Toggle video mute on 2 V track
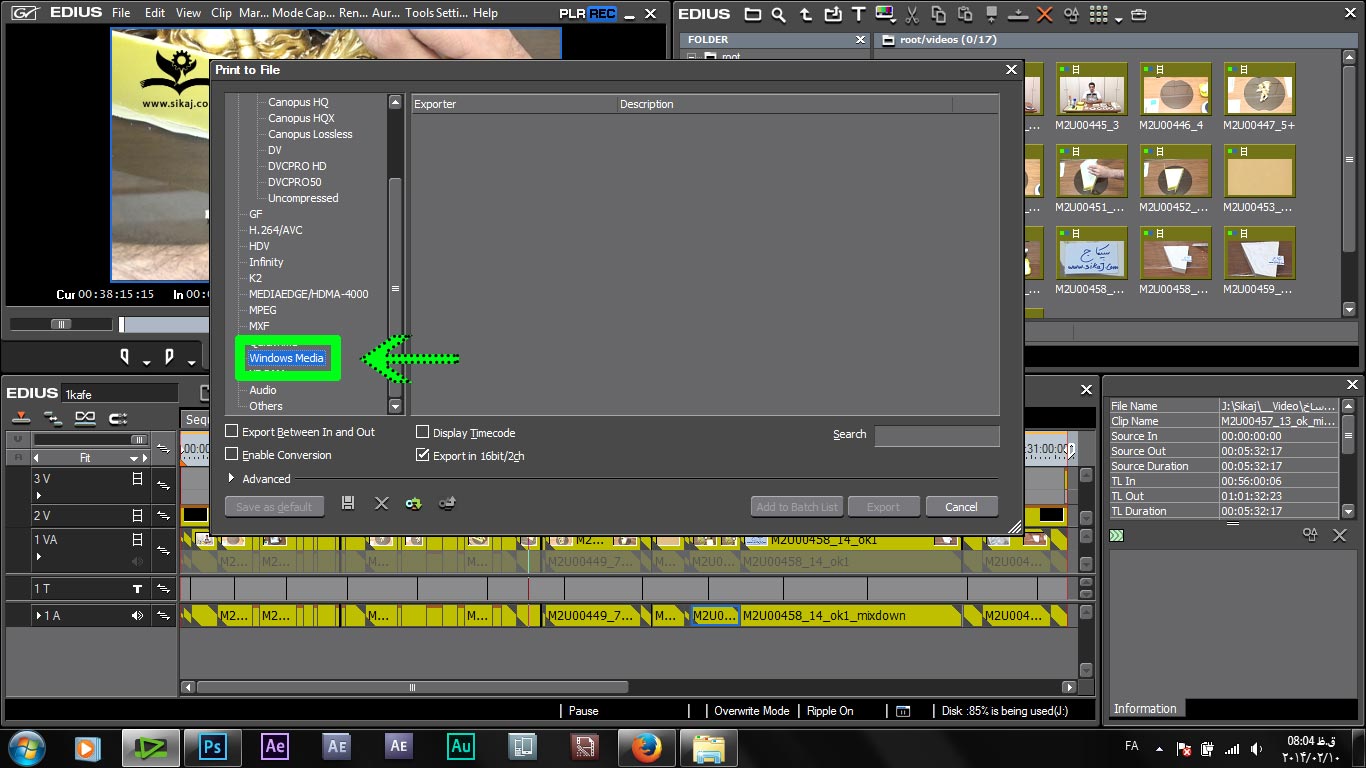Viewport: 1366px width, 768px height. [x=138, y=516]
